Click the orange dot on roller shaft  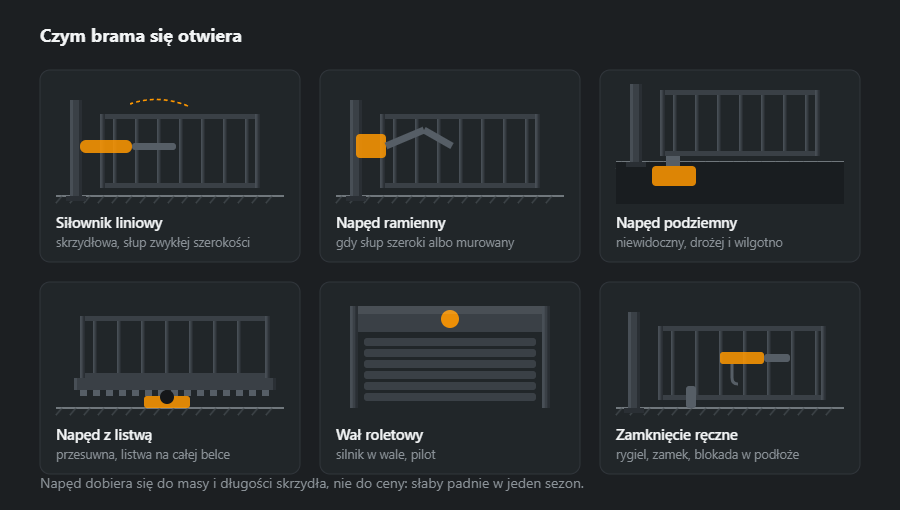[x=450, y=319]
